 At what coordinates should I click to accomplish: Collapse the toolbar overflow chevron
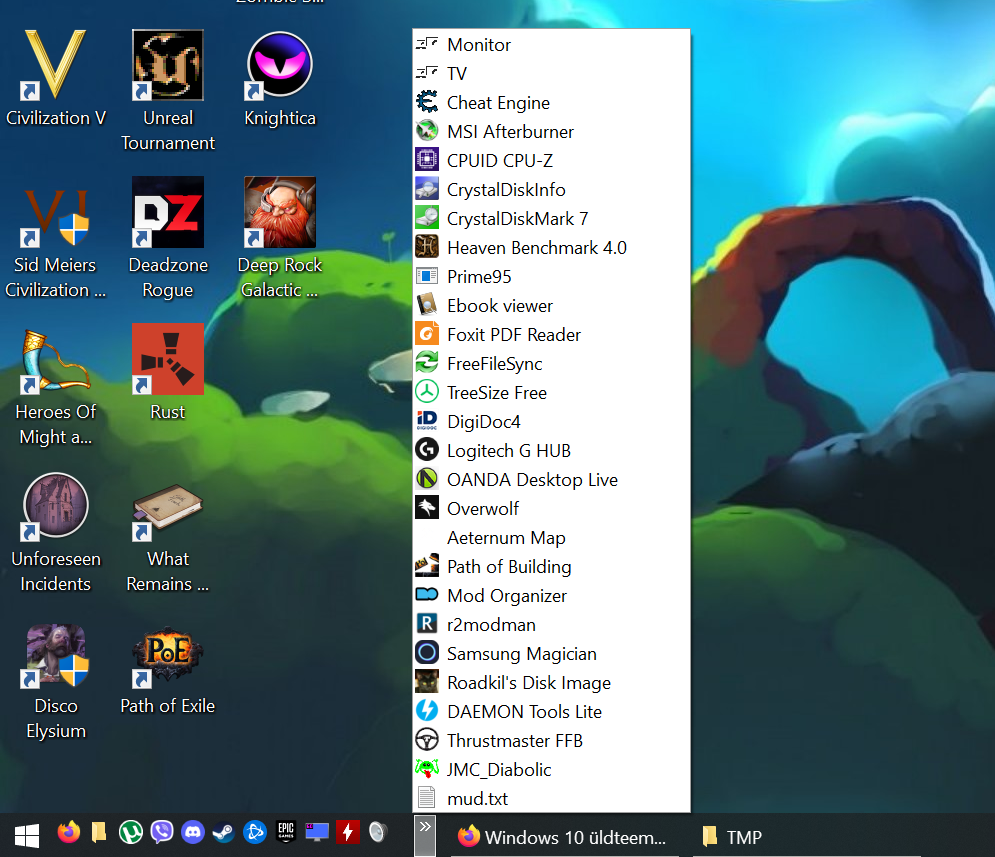point(425,835)
